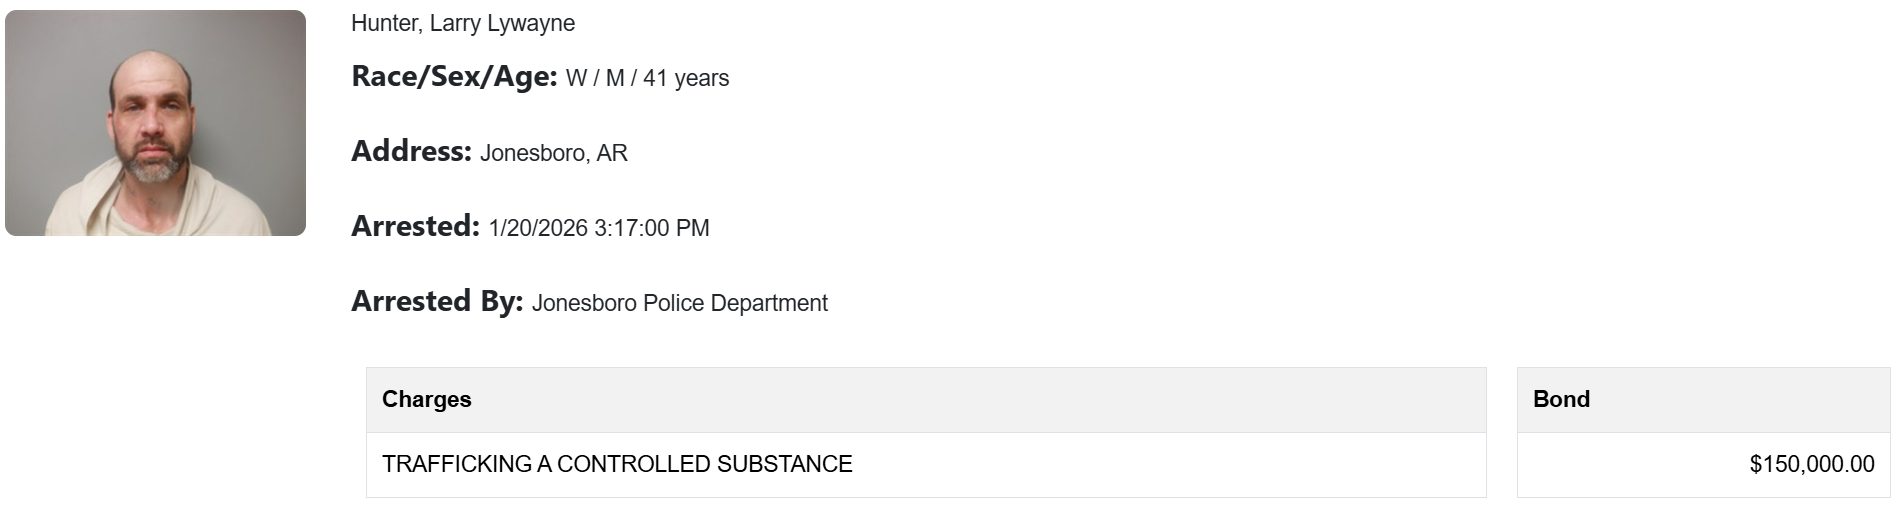Click the Bond column header
1897x505 pixels.
(x=1561, y=399)
